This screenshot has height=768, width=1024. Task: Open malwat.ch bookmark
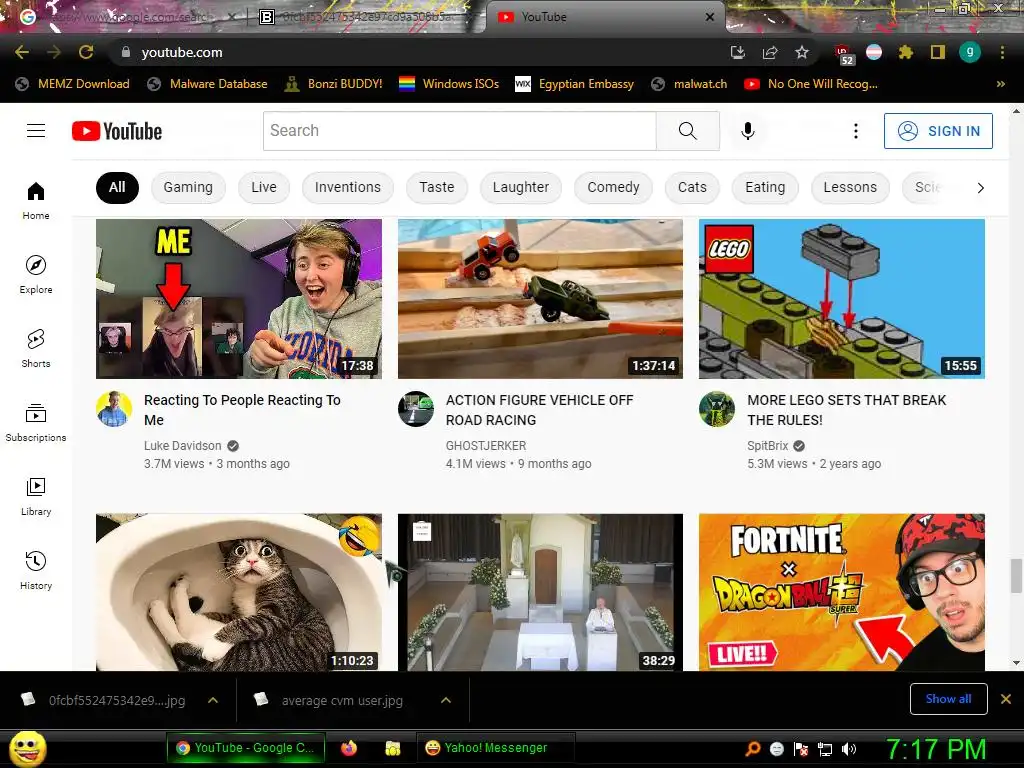(x=690, y=84)
